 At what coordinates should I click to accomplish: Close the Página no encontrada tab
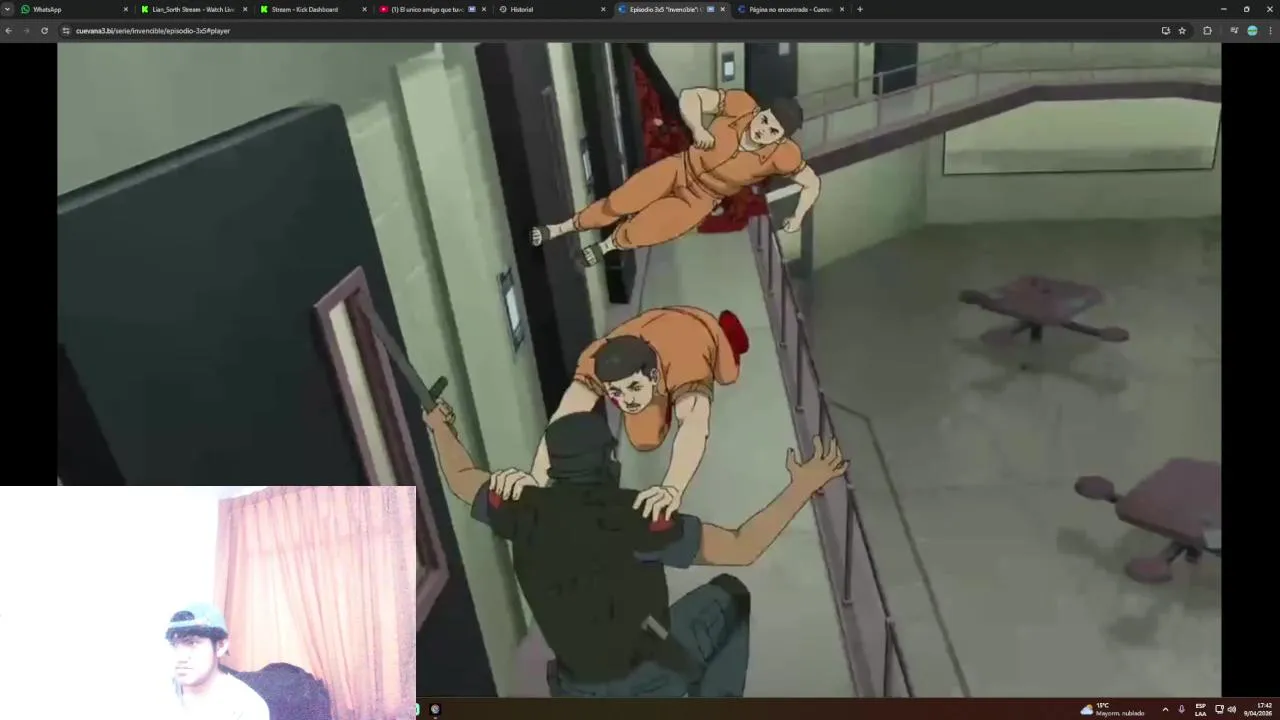(x=842, y=9)
